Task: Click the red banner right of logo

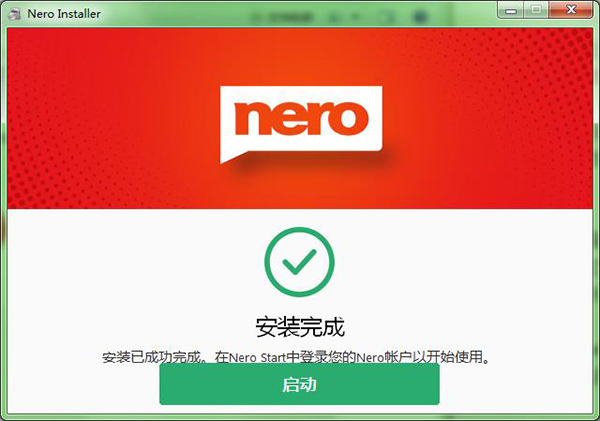Action: point(488,119)
